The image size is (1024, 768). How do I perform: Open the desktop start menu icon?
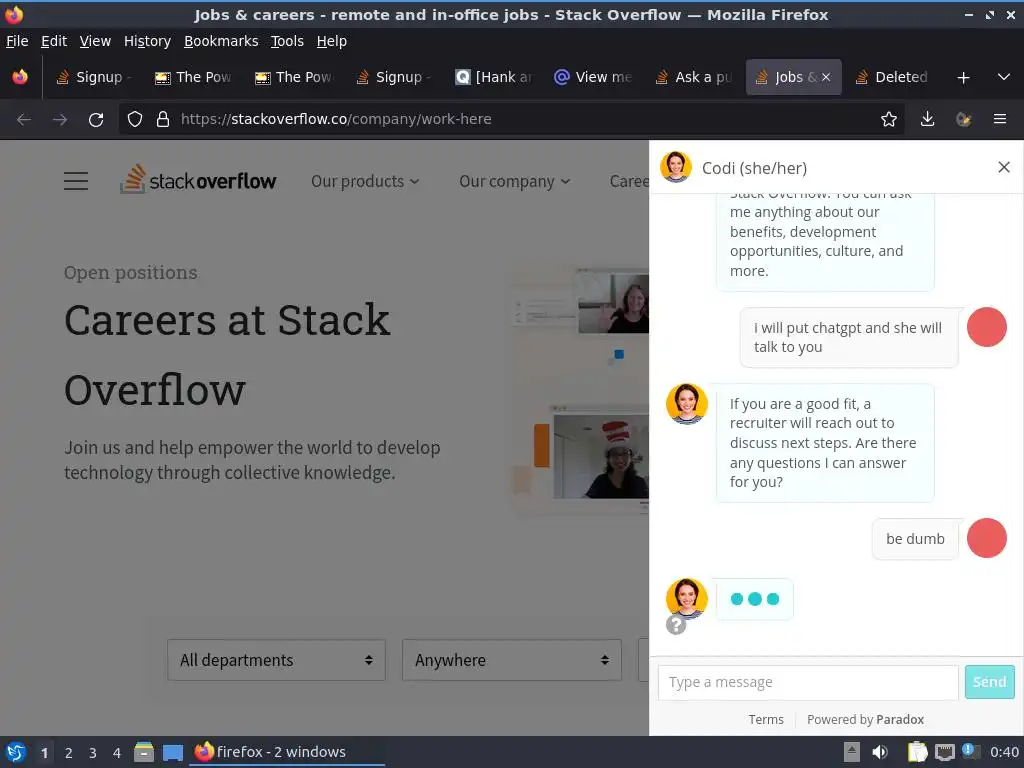click(16, 752)
